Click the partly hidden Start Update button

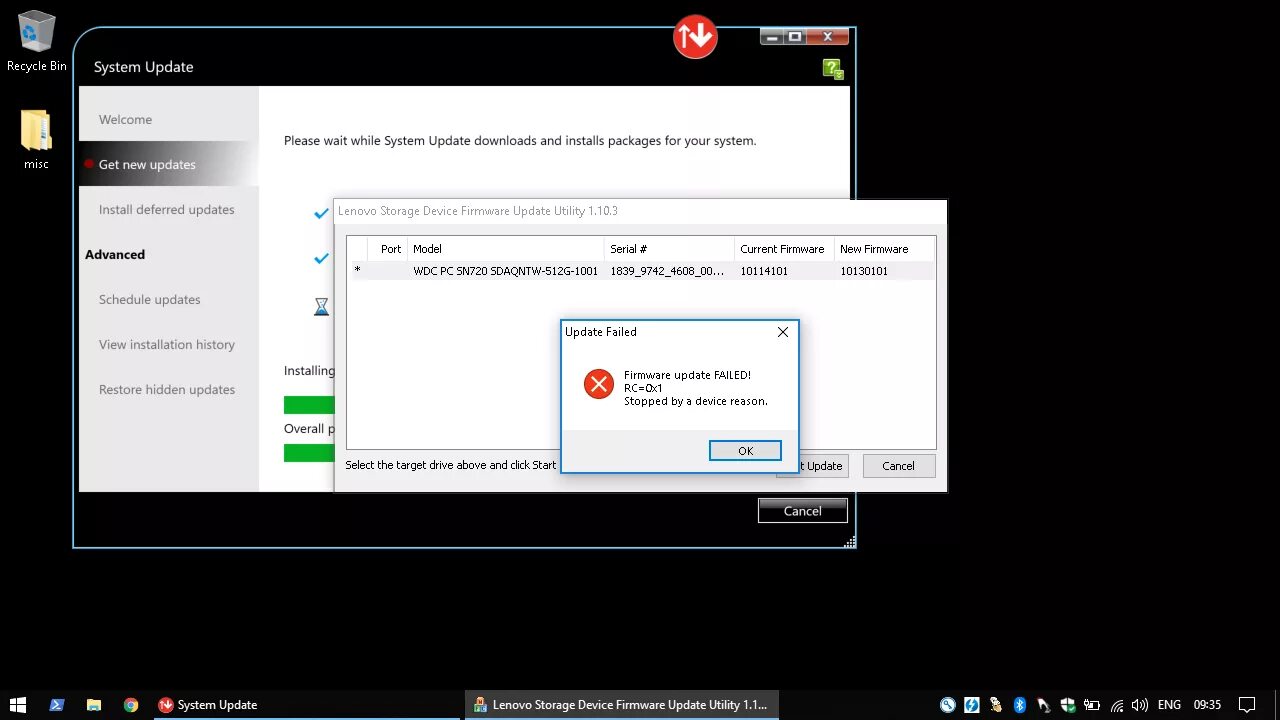(824, 466)
